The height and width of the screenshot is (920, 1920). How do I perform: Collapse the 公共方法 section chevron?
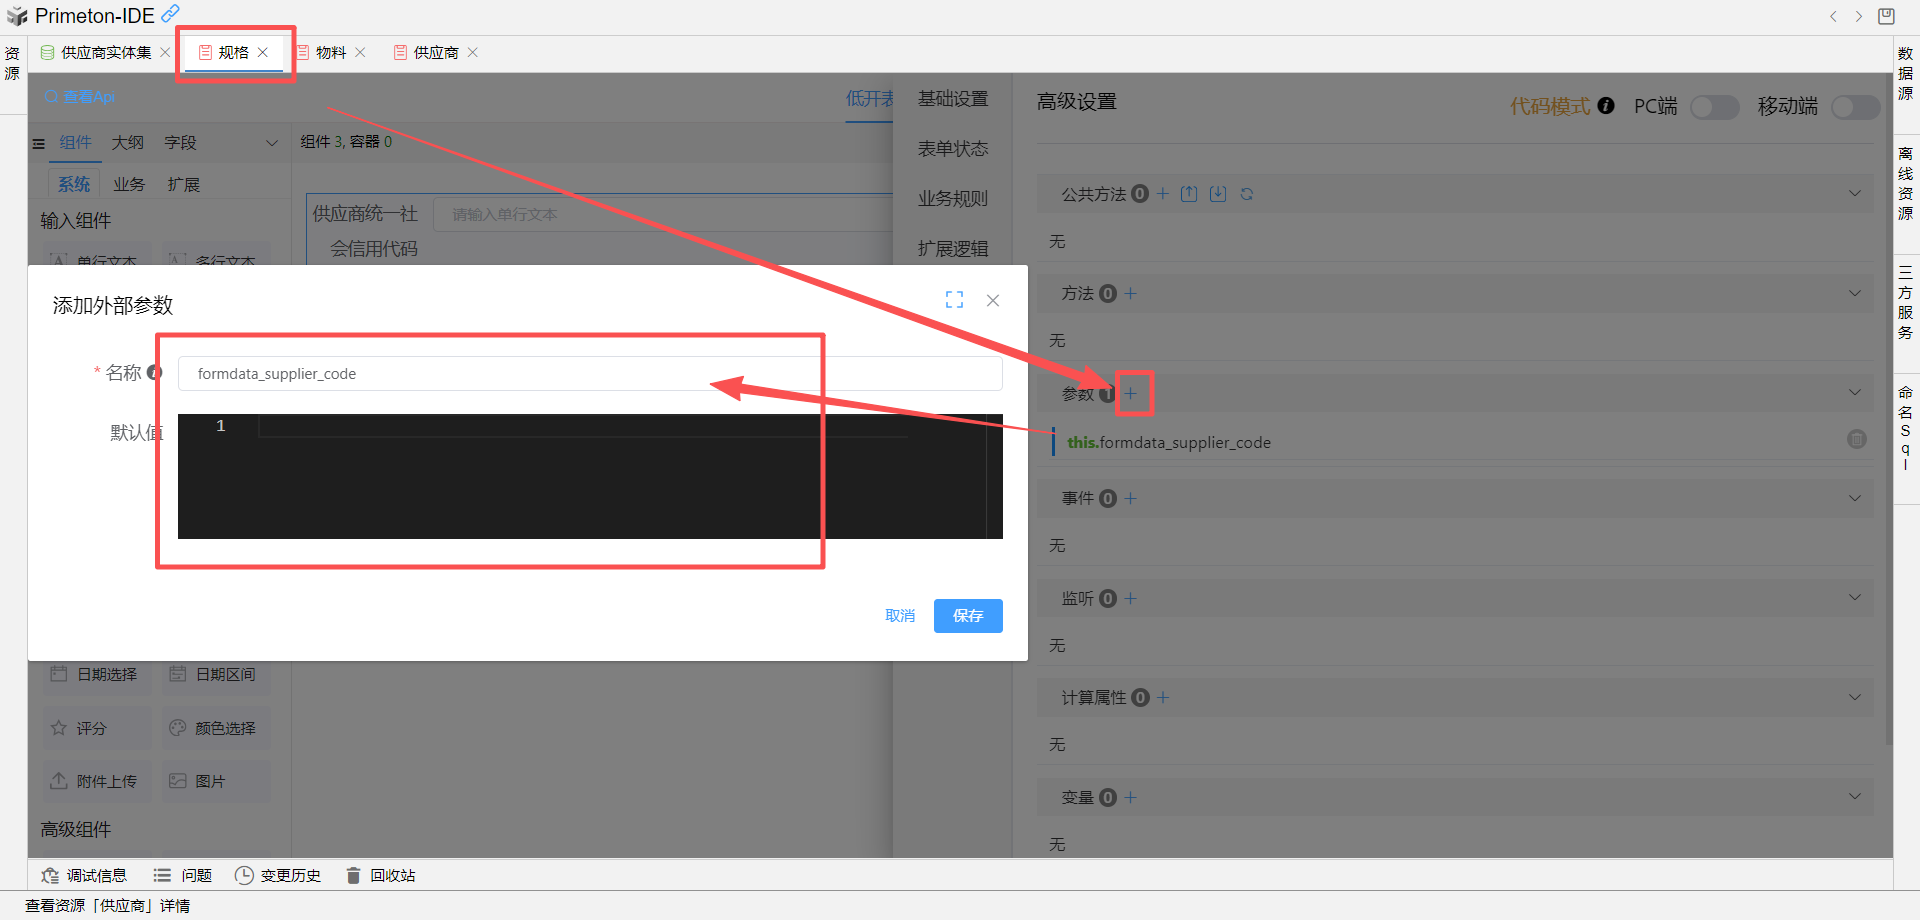[1855, 193]
